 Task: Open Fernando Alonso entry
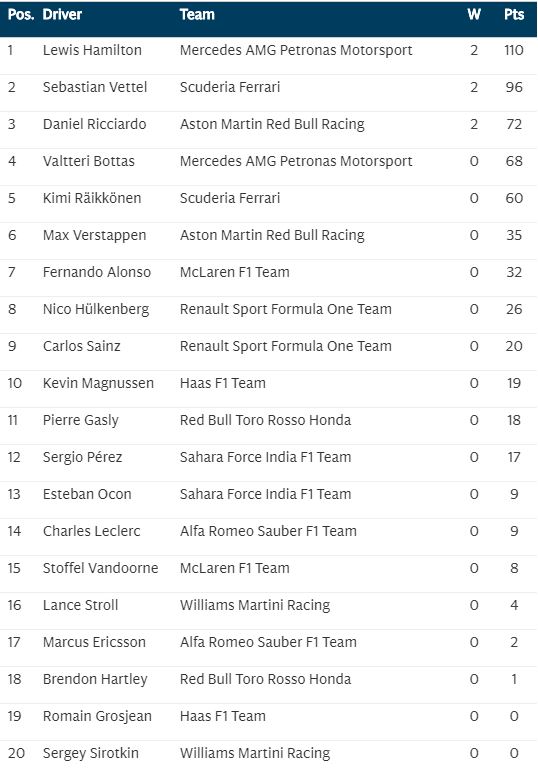click(269, 272)
